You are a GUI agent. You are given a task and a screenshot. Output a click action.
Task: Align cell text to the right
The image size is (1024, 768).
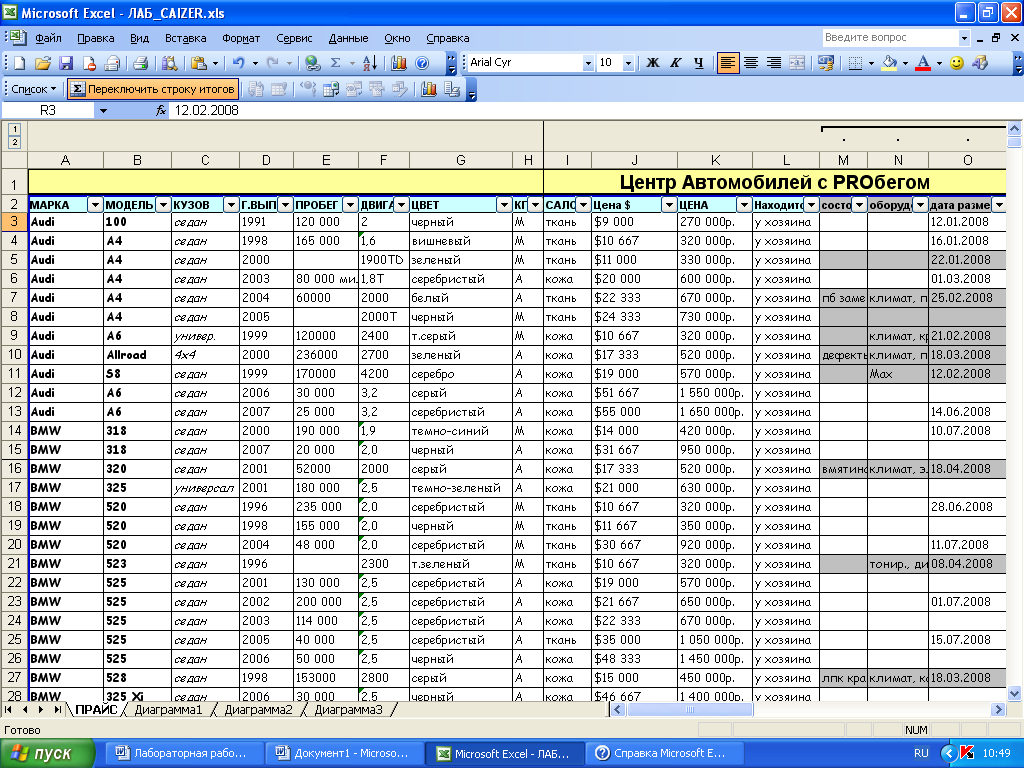coord(774,63)
